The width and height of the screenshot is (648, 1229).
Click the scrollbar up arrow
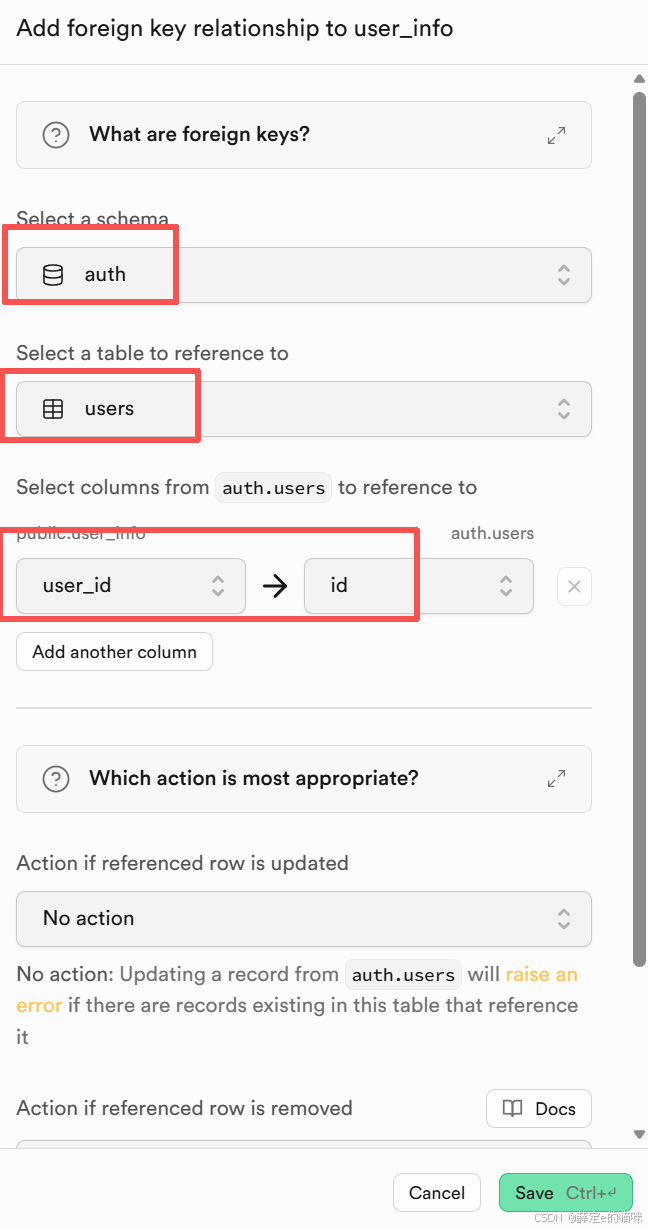click(640, 79)
